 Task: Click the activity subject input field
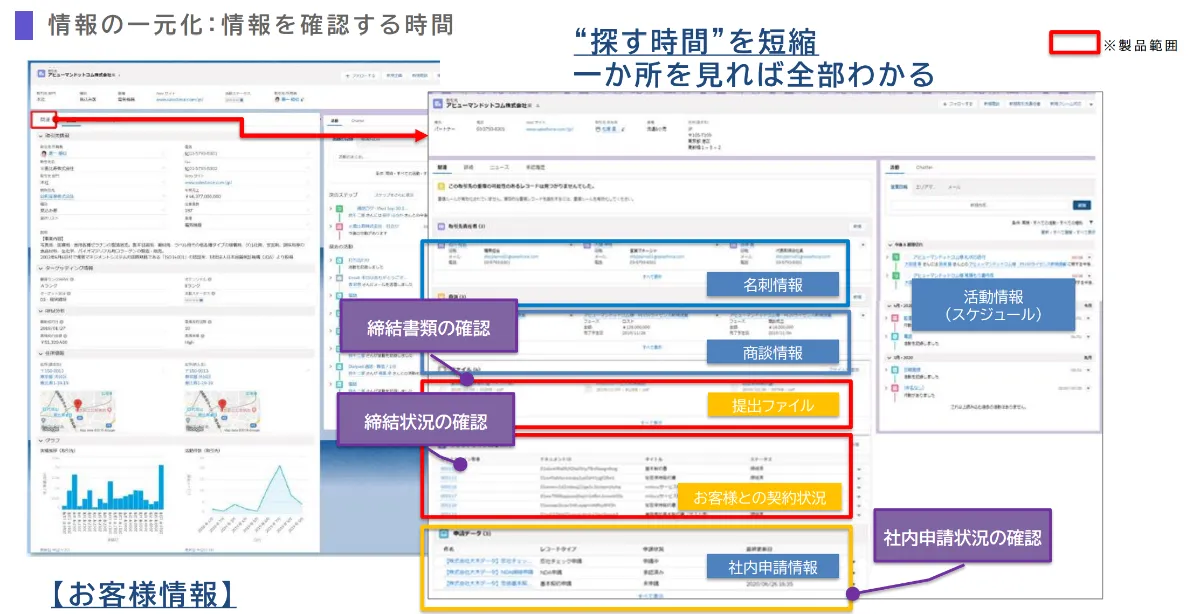click(x=978, y=204)
